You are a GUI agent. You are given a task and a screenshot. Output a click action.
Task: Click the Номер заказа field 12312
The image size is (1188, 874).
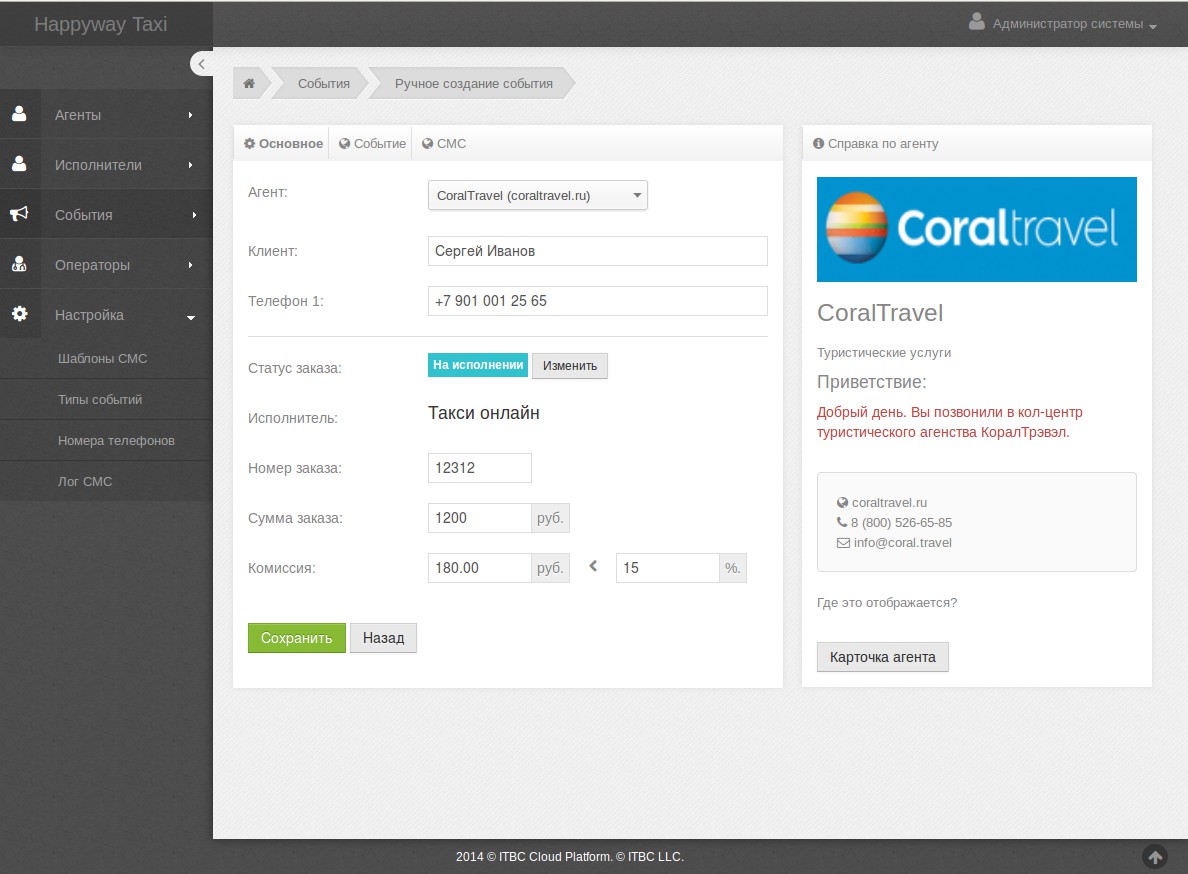pyautogui.click(x=480, y=468)
